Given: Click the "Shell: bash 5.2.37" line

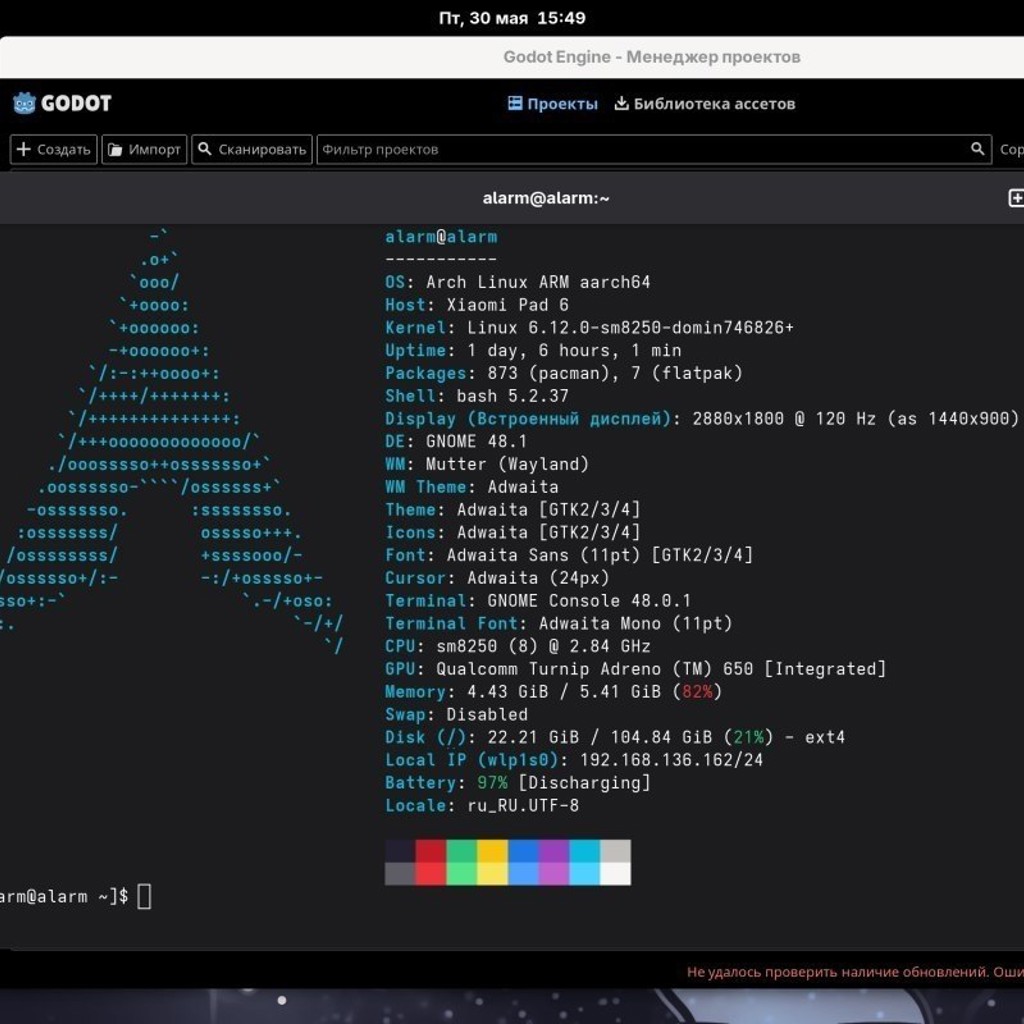Looking at the screenshot, I should click(477, 396).
